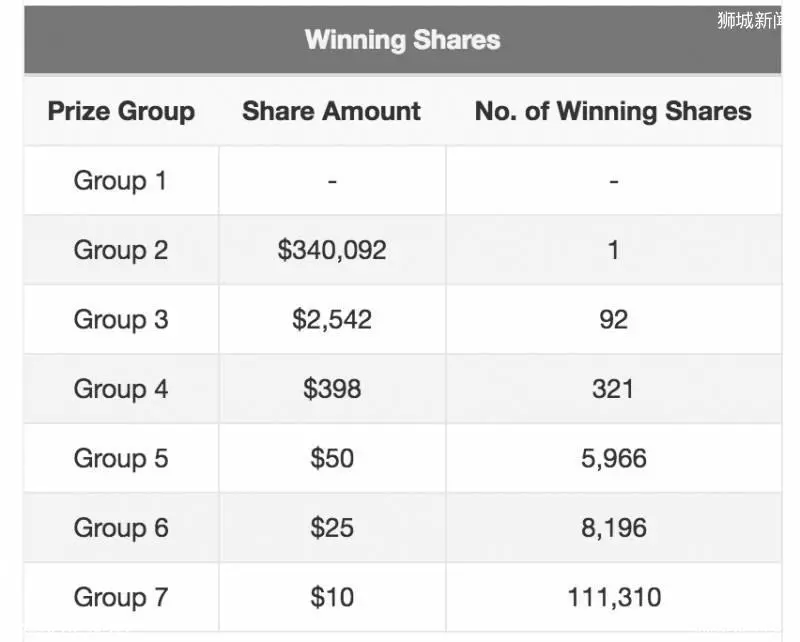Click the 92 winning shares value
Image resolution: width=800 pixels, height=642 pixels.
click(x=614, y=319)
